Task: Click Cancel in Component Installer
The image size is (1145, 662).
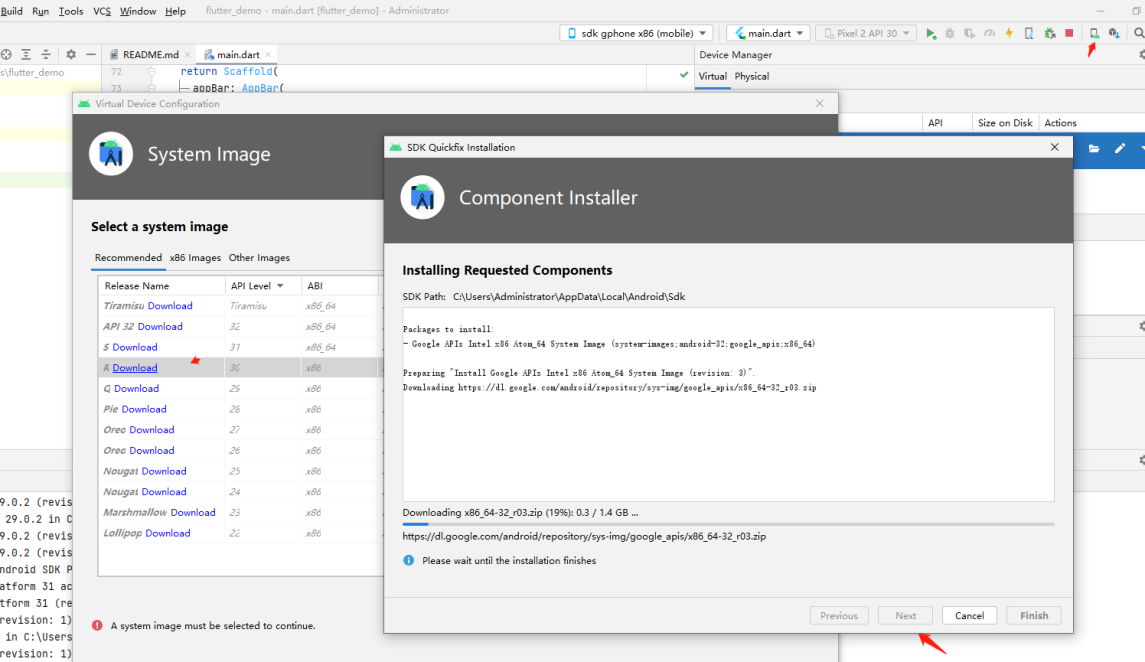Action: [969, 615]
